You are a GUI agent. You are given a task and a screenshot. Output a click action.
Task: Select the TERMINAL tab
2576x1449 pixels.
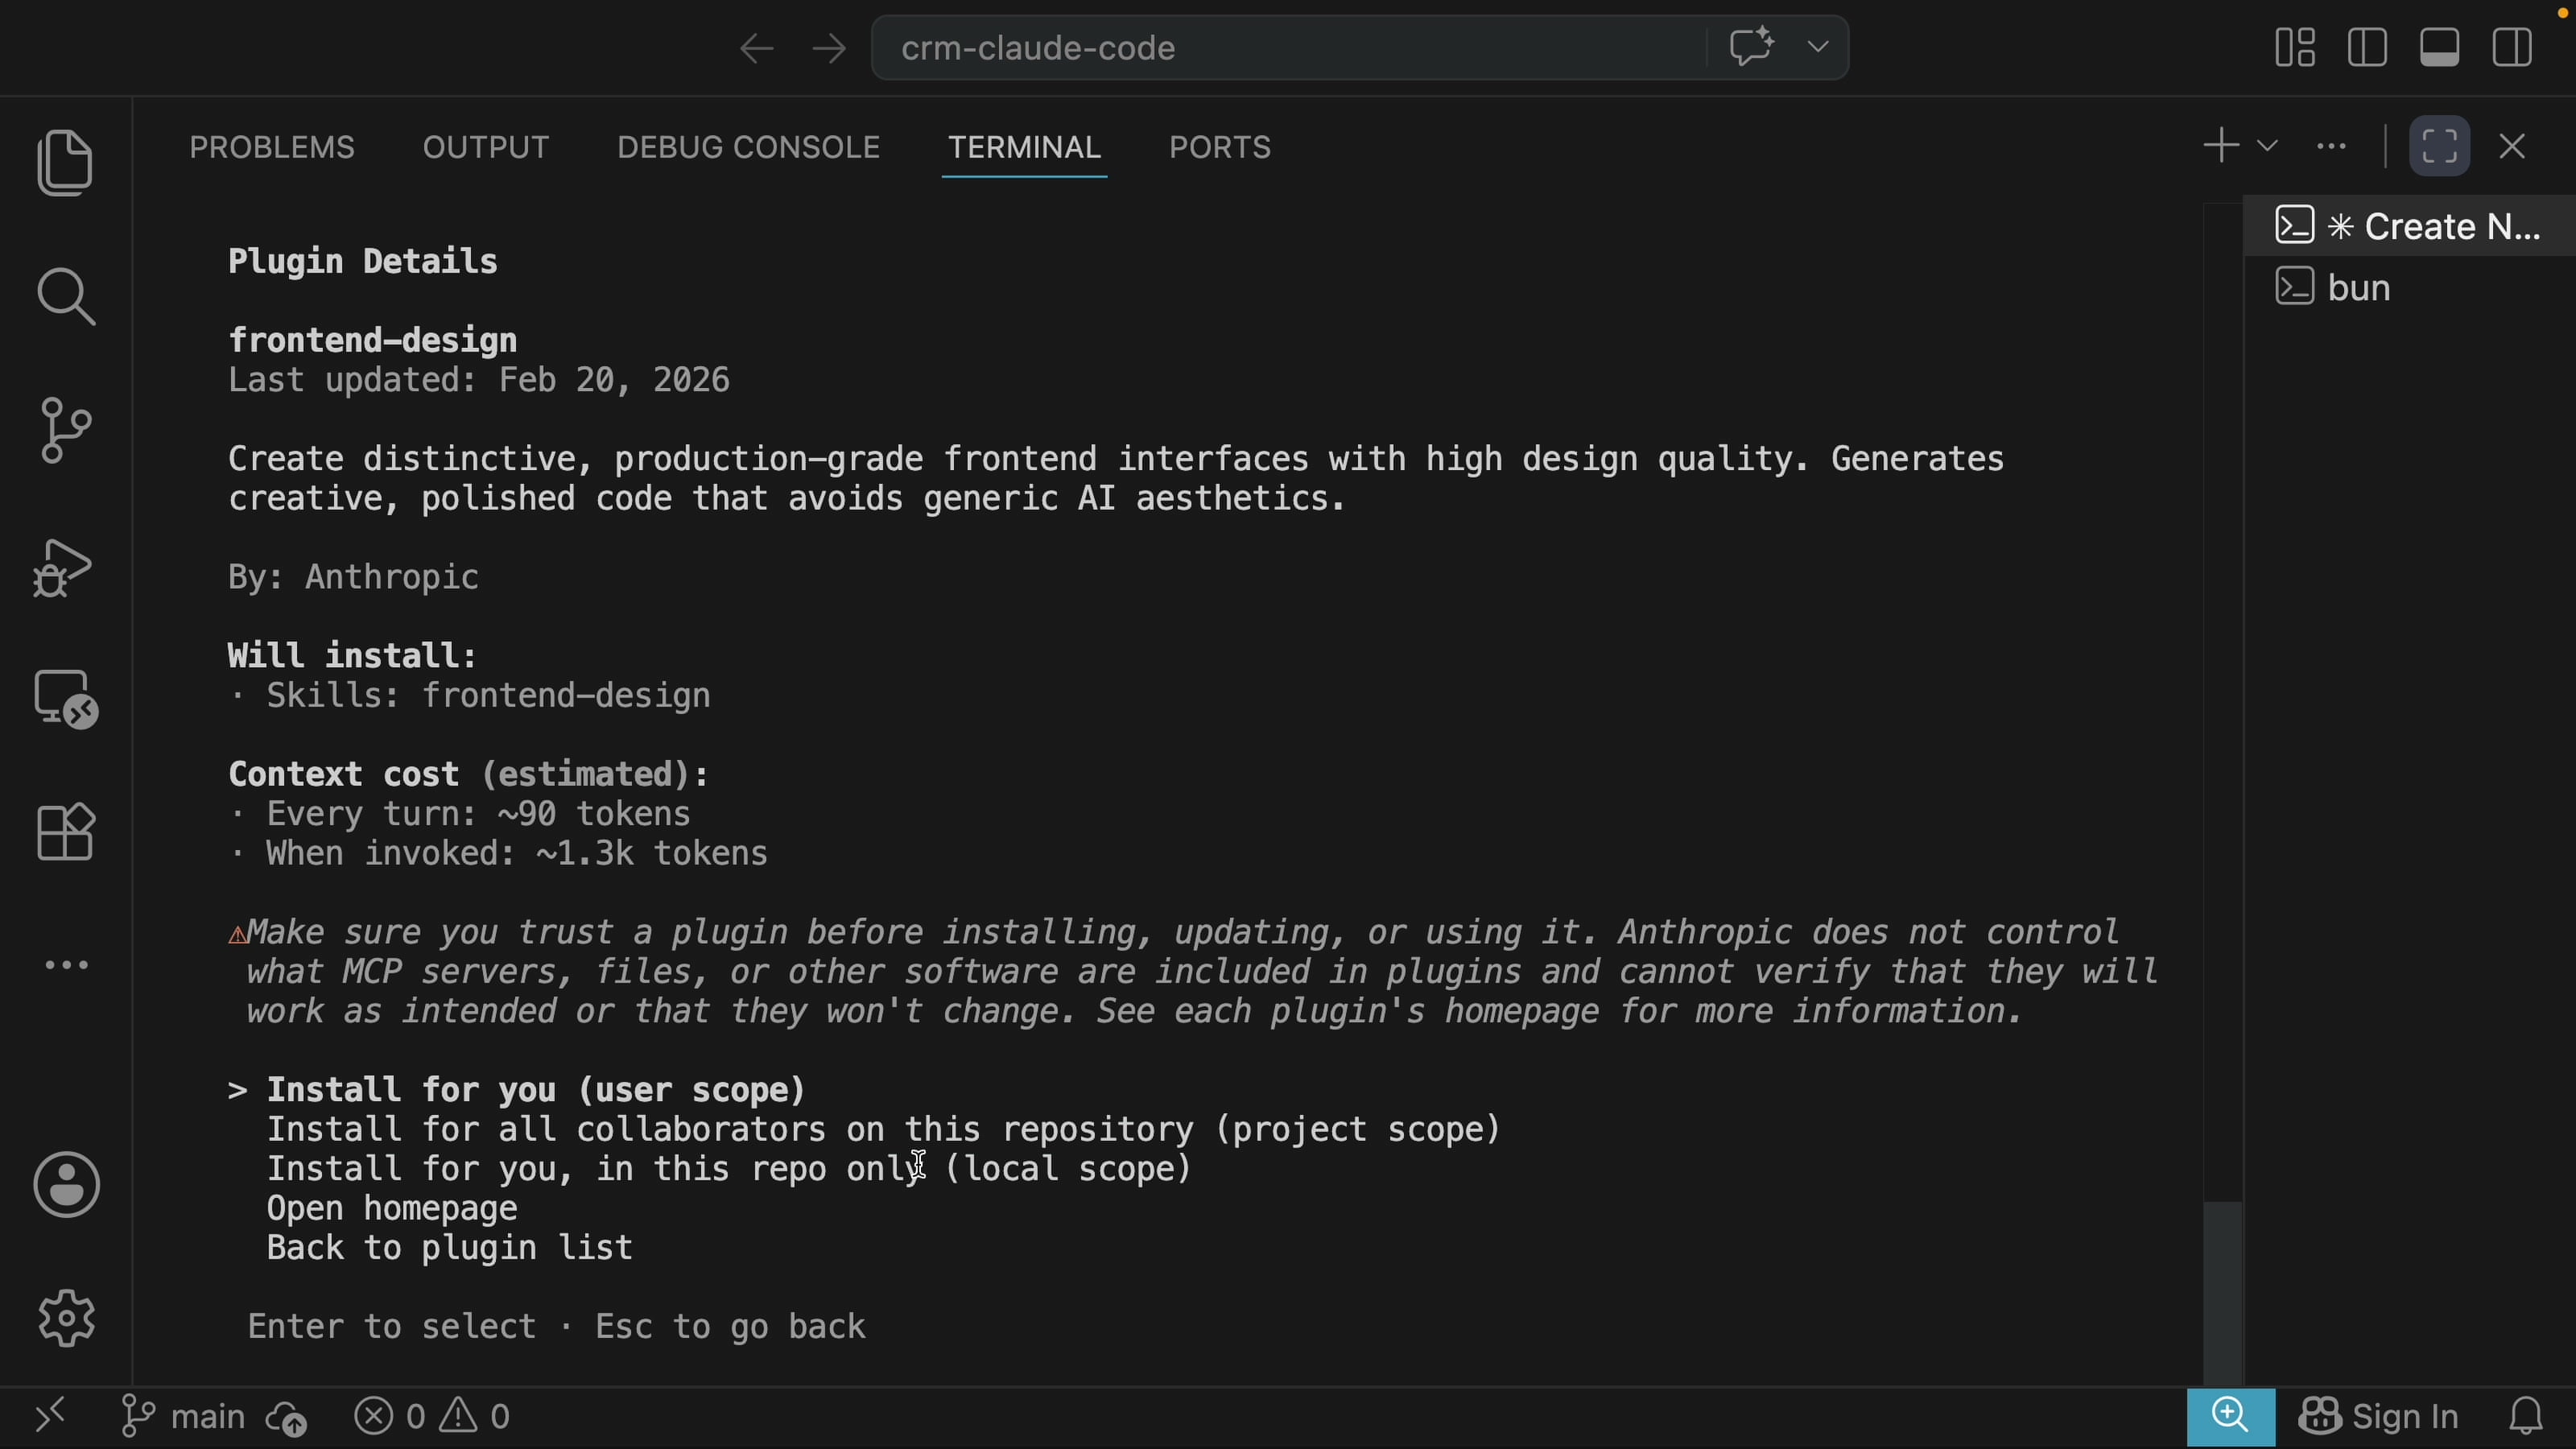pyautogui.click(x=1024, y=147)
